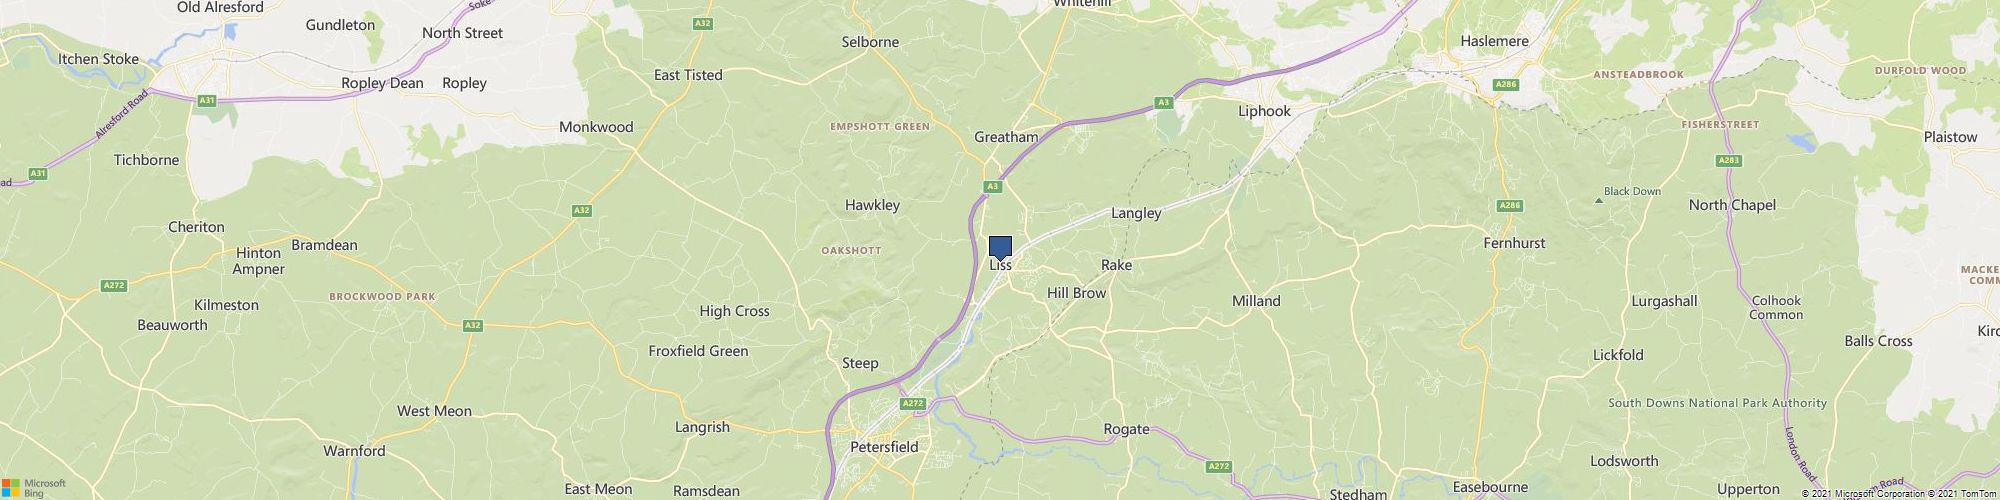Click the A31 road shield near Ropley Dean
Image resolution: width=2000 pixels, height=500 pixels.
click(206, 100)
